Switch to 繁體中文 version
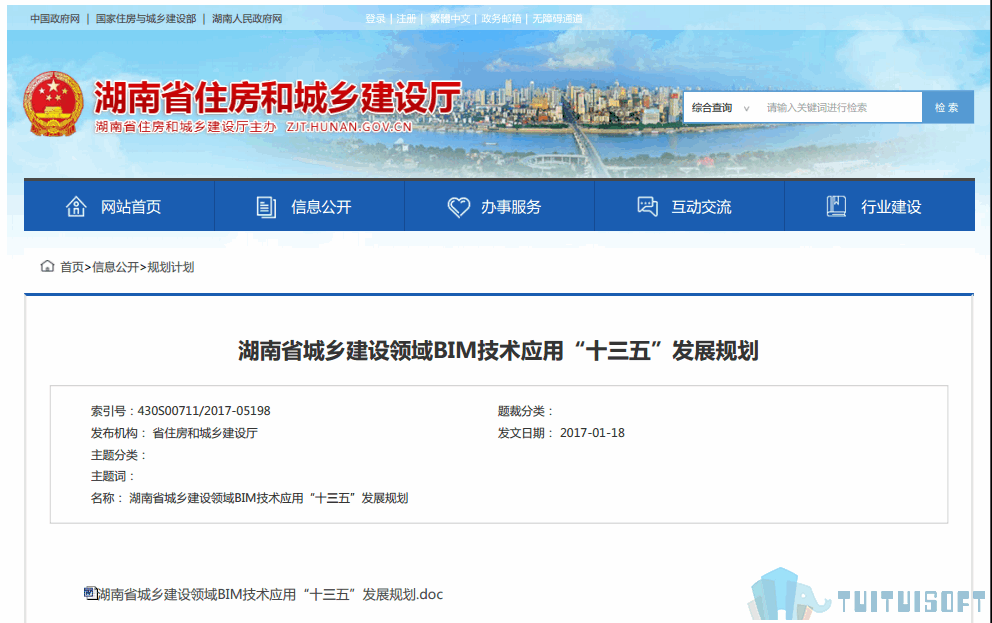 (450, 19)
